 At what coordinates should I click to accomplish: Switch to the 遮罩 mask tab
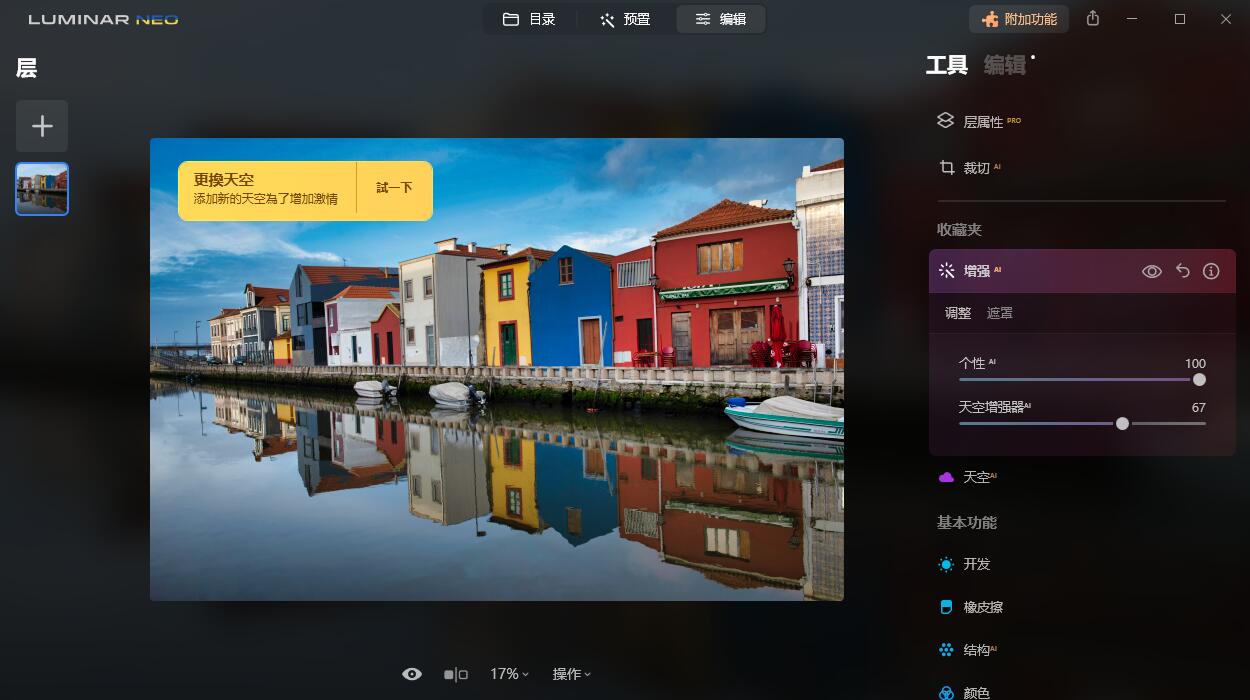(x=1000, y=312)
